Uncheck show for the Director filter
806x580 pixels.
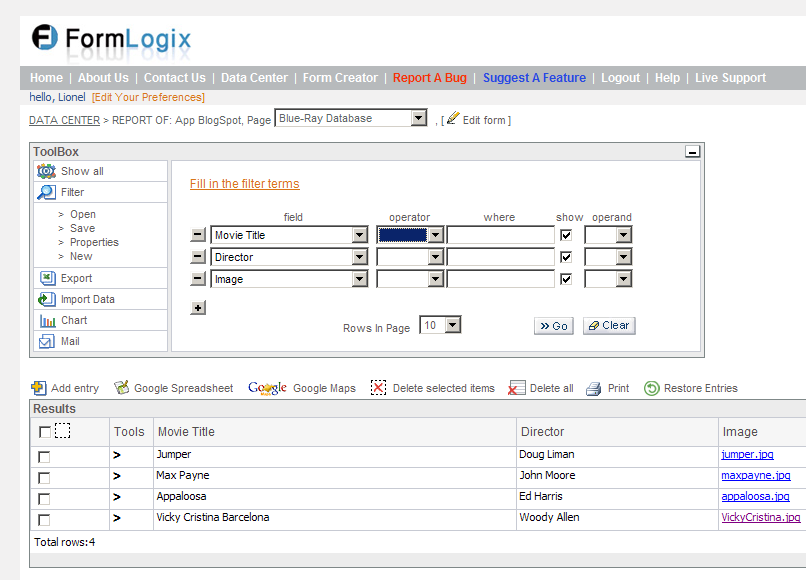[x=566, y=257]
